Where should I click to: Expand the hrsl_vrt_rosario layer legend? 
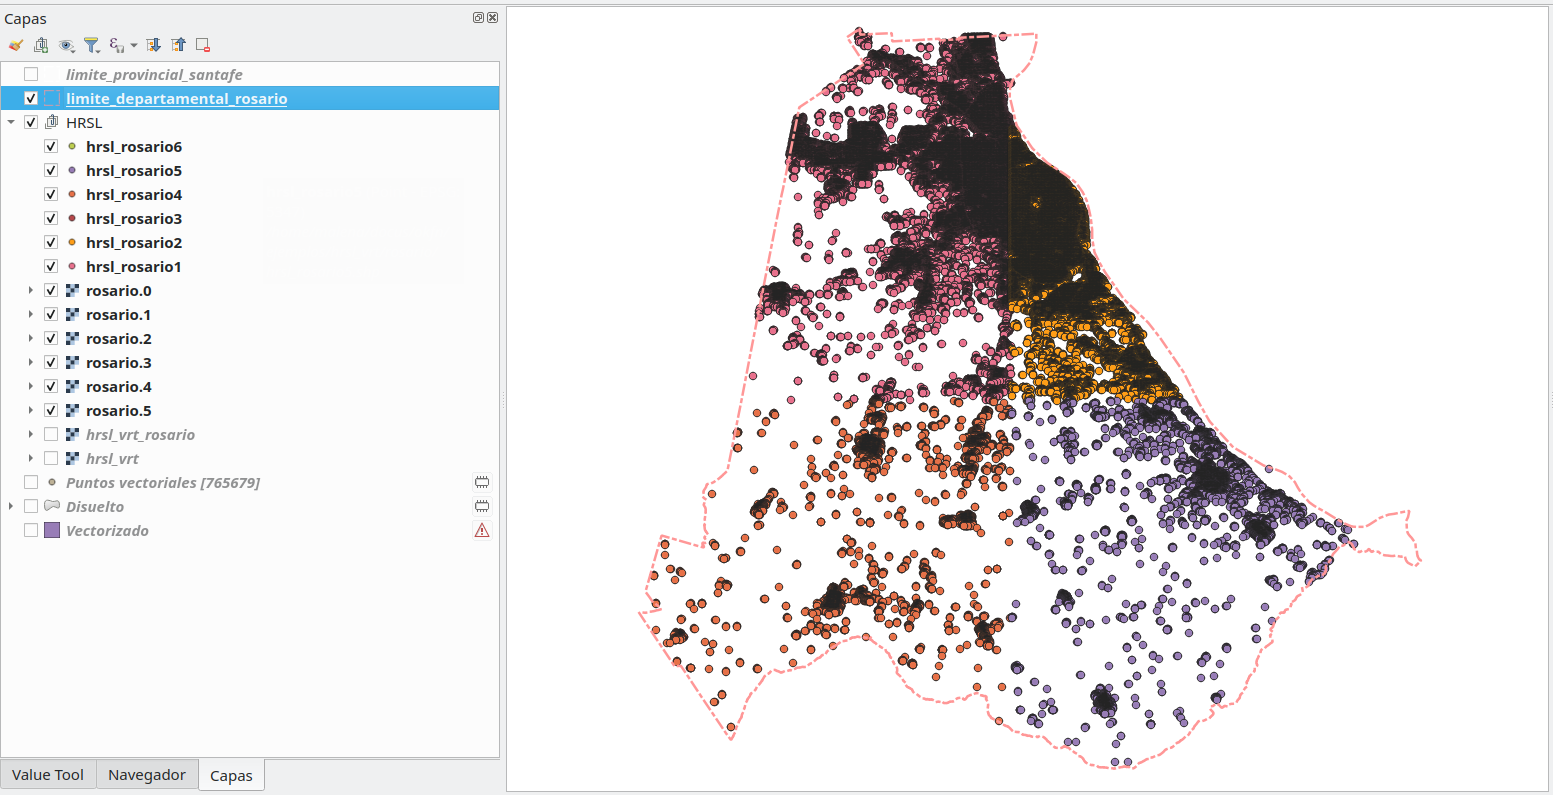point(31,435)
